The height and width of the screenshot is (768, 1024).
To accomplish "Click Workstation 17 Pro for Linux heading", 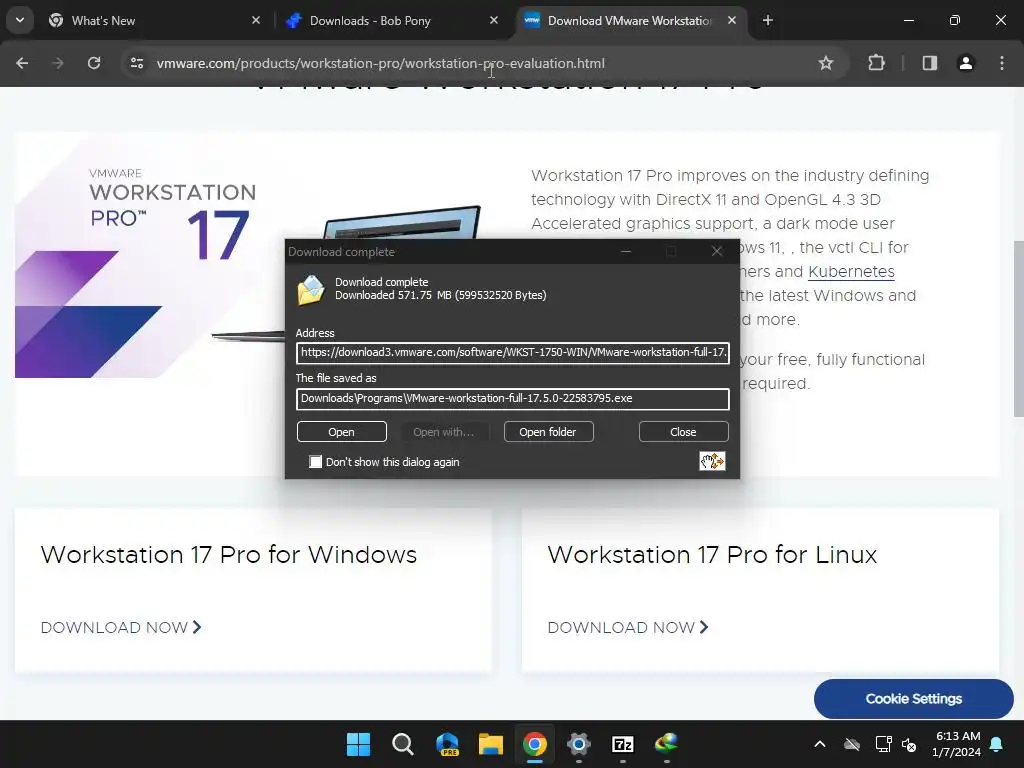I will 712,554.
